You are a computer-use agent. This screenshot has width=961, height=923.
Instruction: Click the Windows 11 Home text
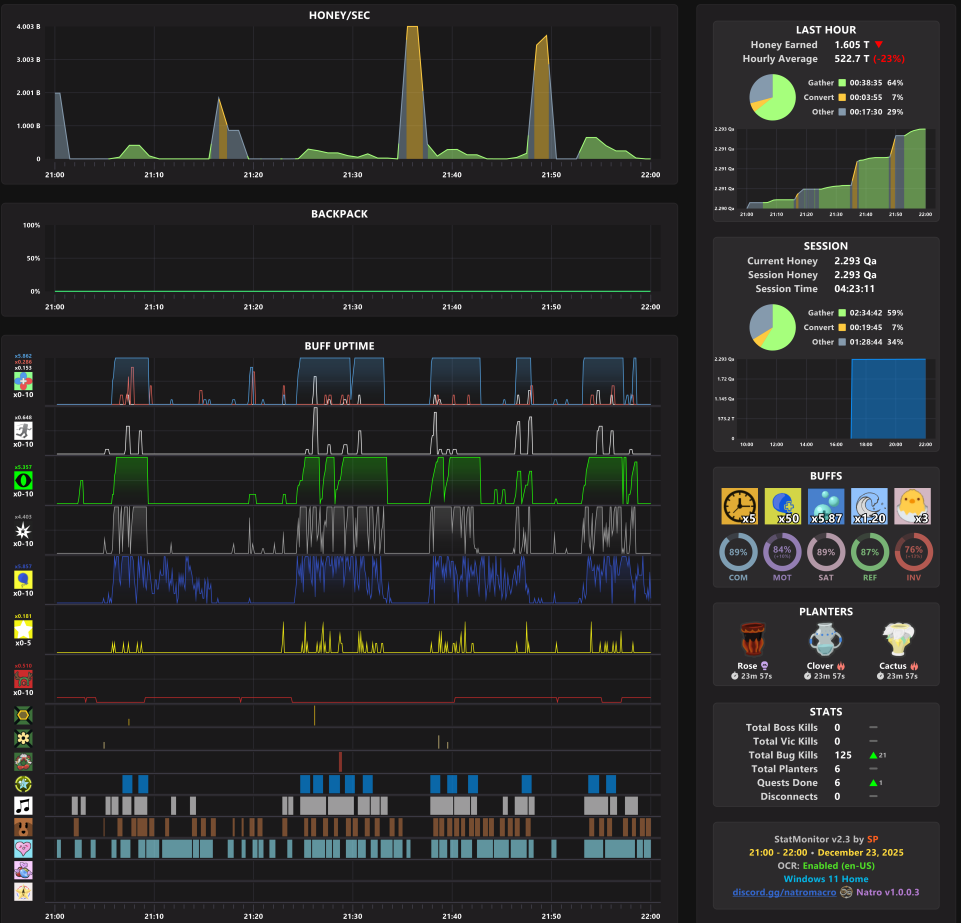(x=826, y=879)
